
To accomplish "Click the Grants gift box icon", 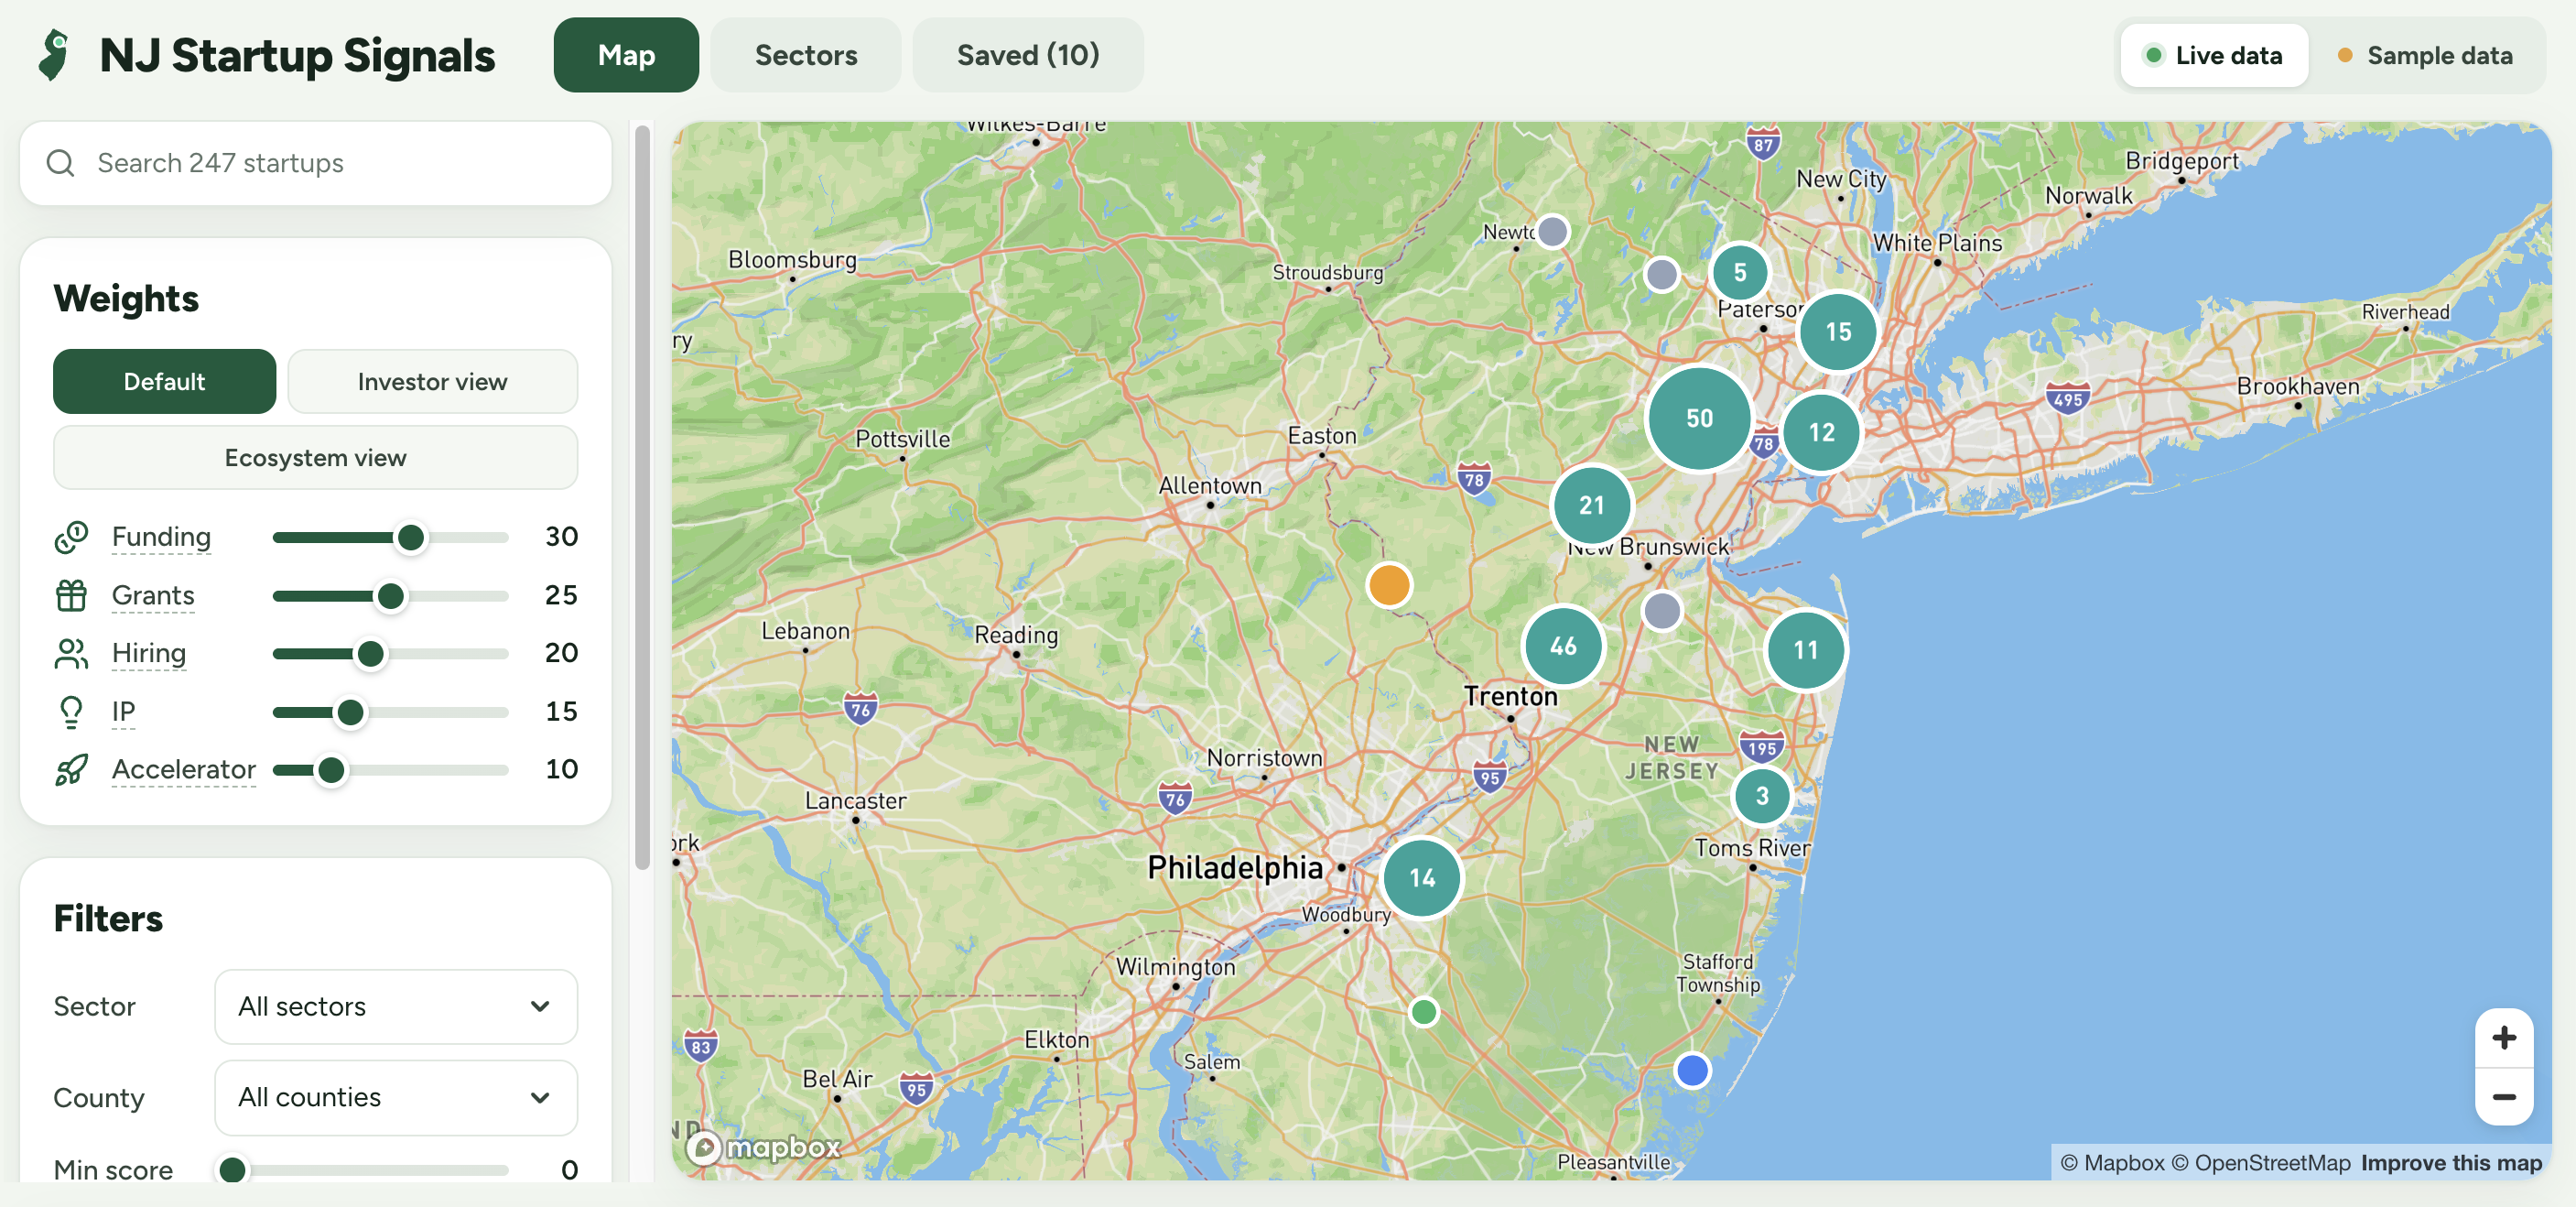I will coord(71,595).
